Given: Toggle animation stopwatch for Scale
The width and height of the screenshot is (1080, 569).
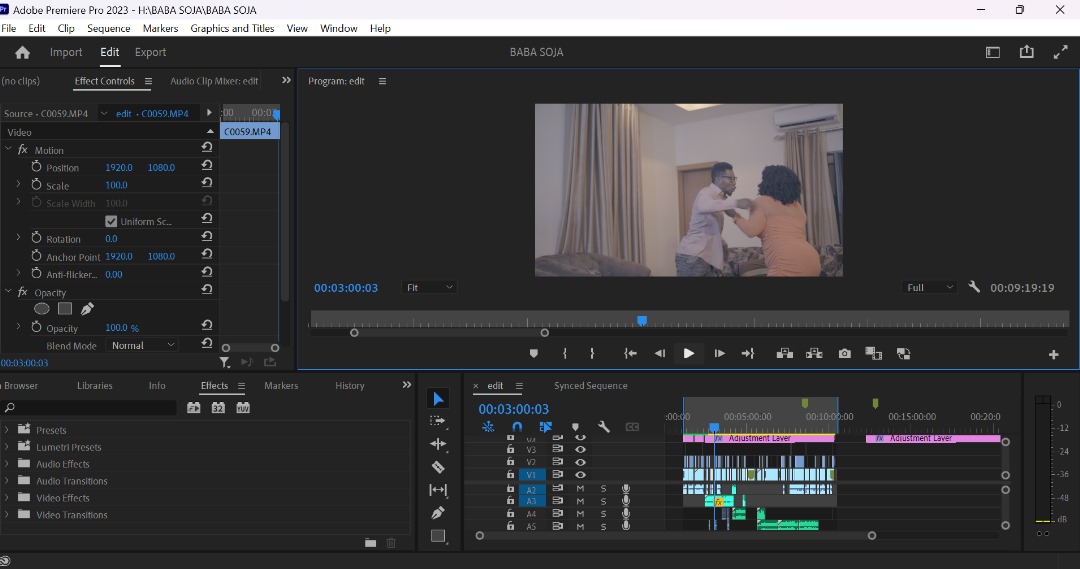Looking at the screenshot, I should point(37,185).
